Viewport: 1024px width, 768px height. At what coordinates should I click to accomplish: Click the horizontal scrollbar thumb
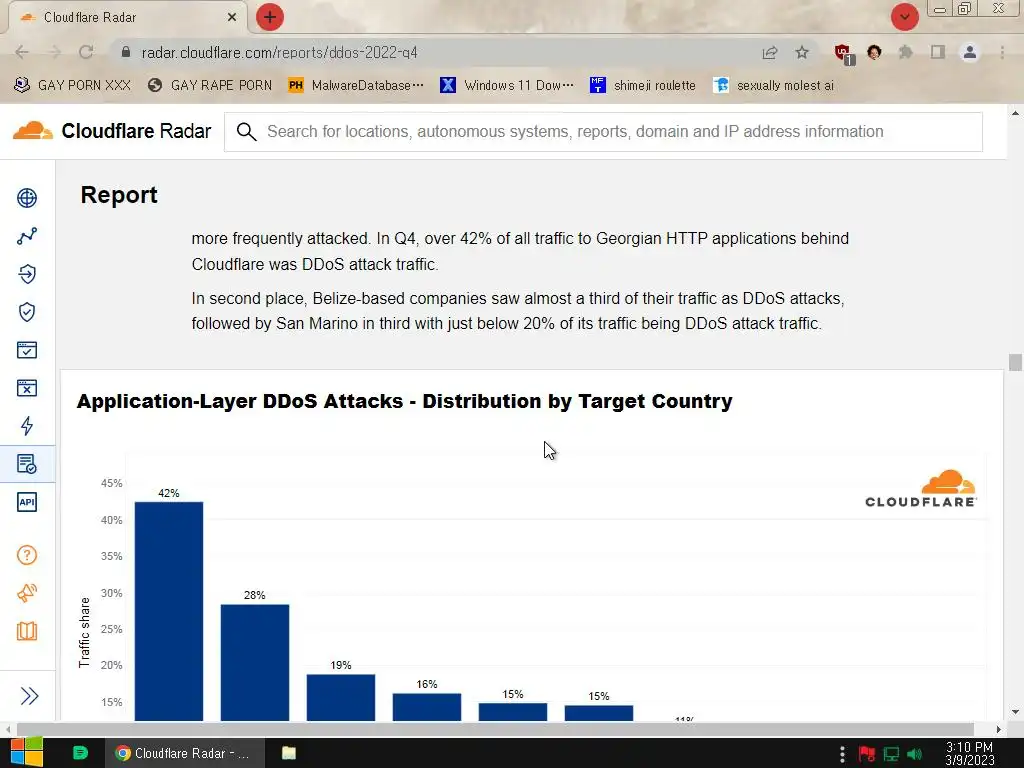(495, 729)
